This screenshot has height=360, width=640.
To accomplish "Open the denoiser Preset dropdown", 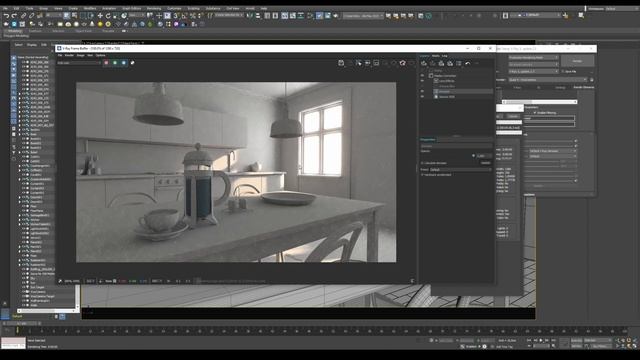I will [x=460, y=169].
